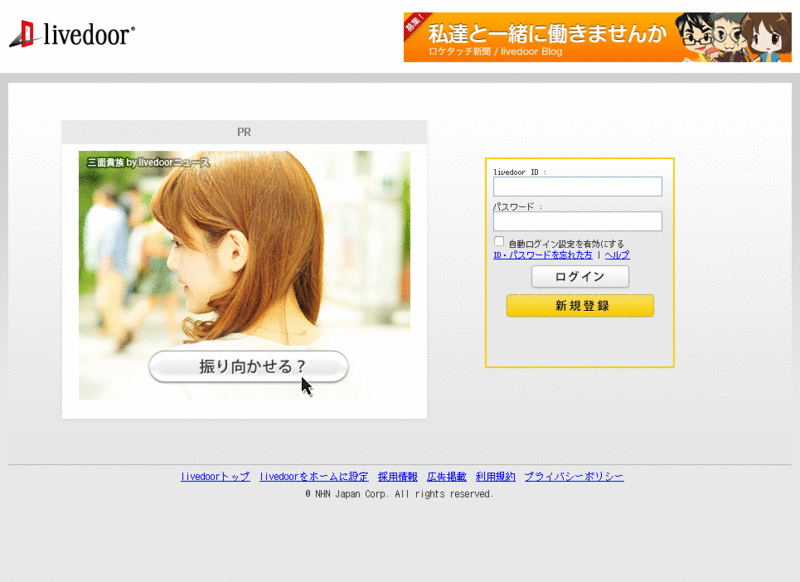
Task: Open 採用情報 footer link
Action: [x=397, y=476]
